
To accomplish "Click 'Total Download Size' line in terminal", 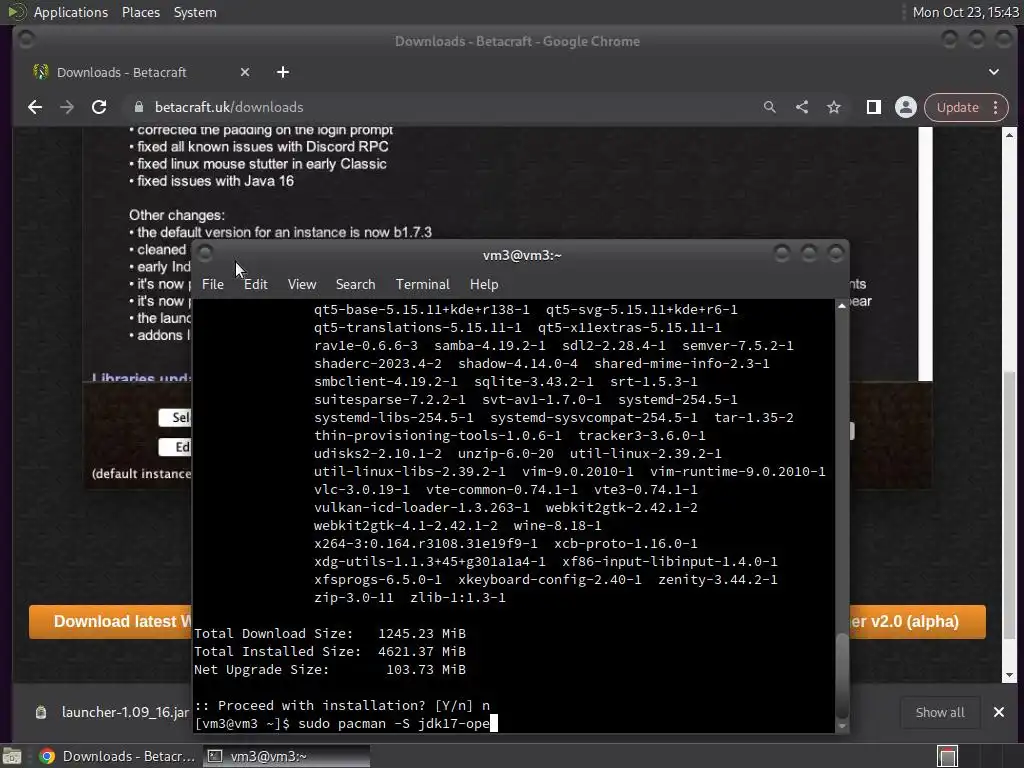I will [330, 633].
